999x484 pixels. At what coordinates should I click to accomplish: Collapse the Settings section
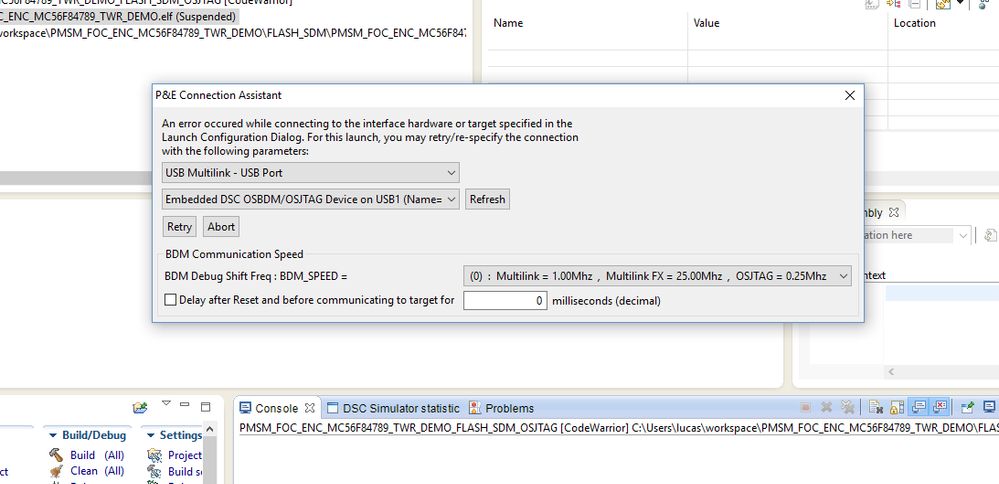click(152, 436)
